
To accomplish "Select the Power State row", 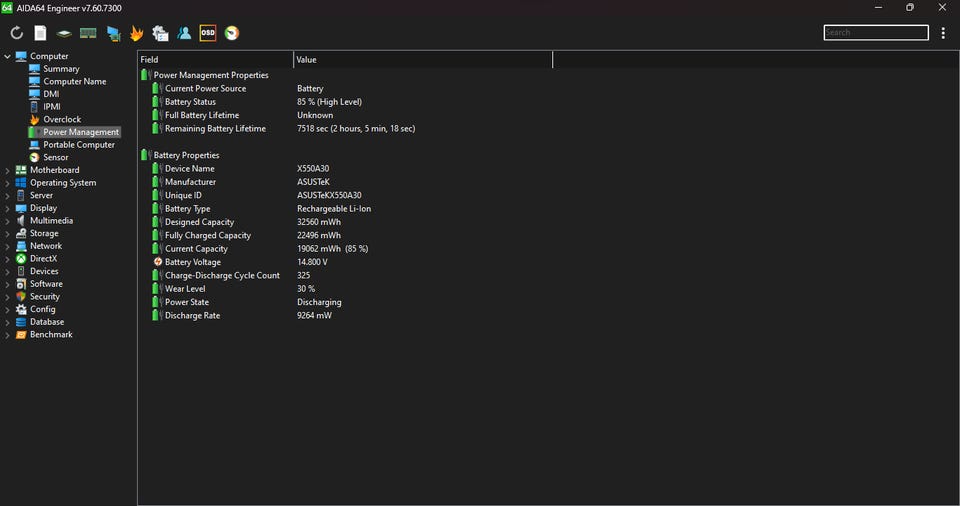I will (247, 303).
